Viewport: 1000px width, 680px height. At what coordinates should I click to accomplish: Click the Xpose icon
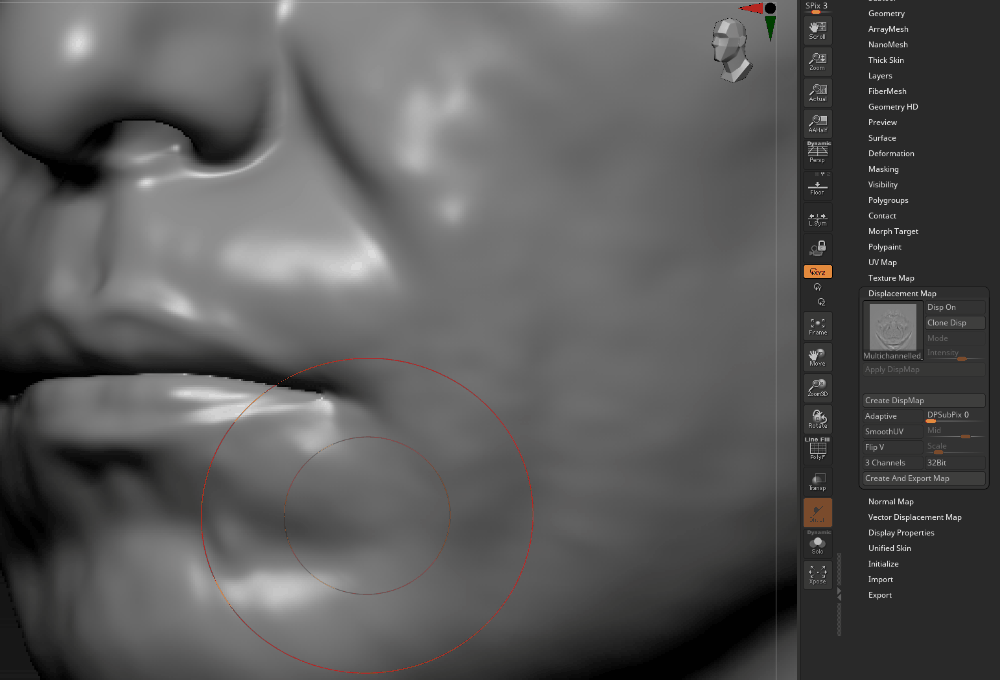coord(817,574)
